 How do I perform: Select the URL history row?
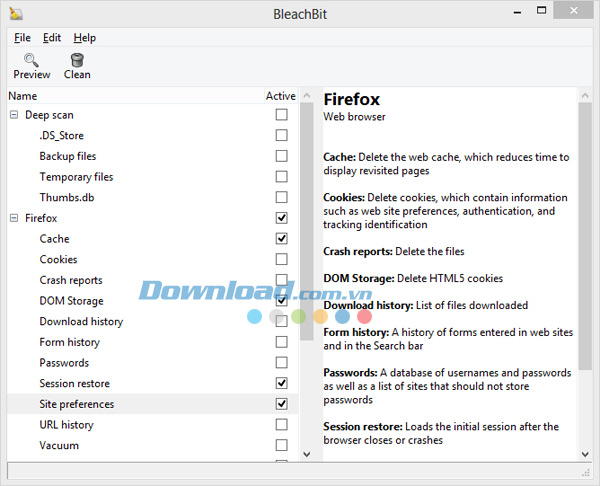point(153,424)
